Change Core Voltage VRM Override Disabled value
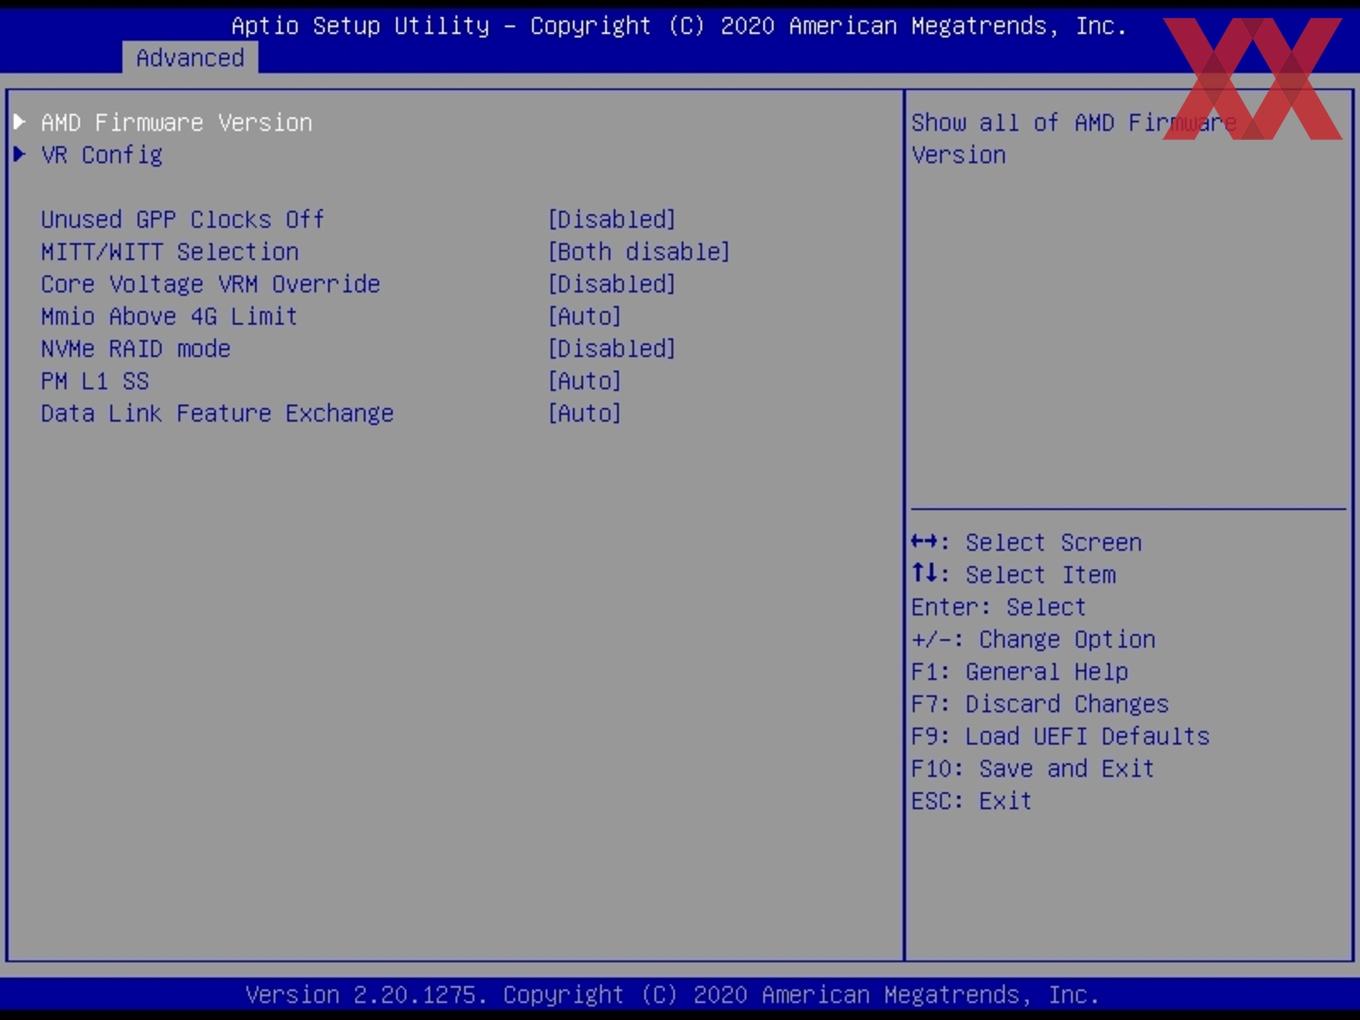This screenshot has width=1360, height=1020. (x=612, y=284)
